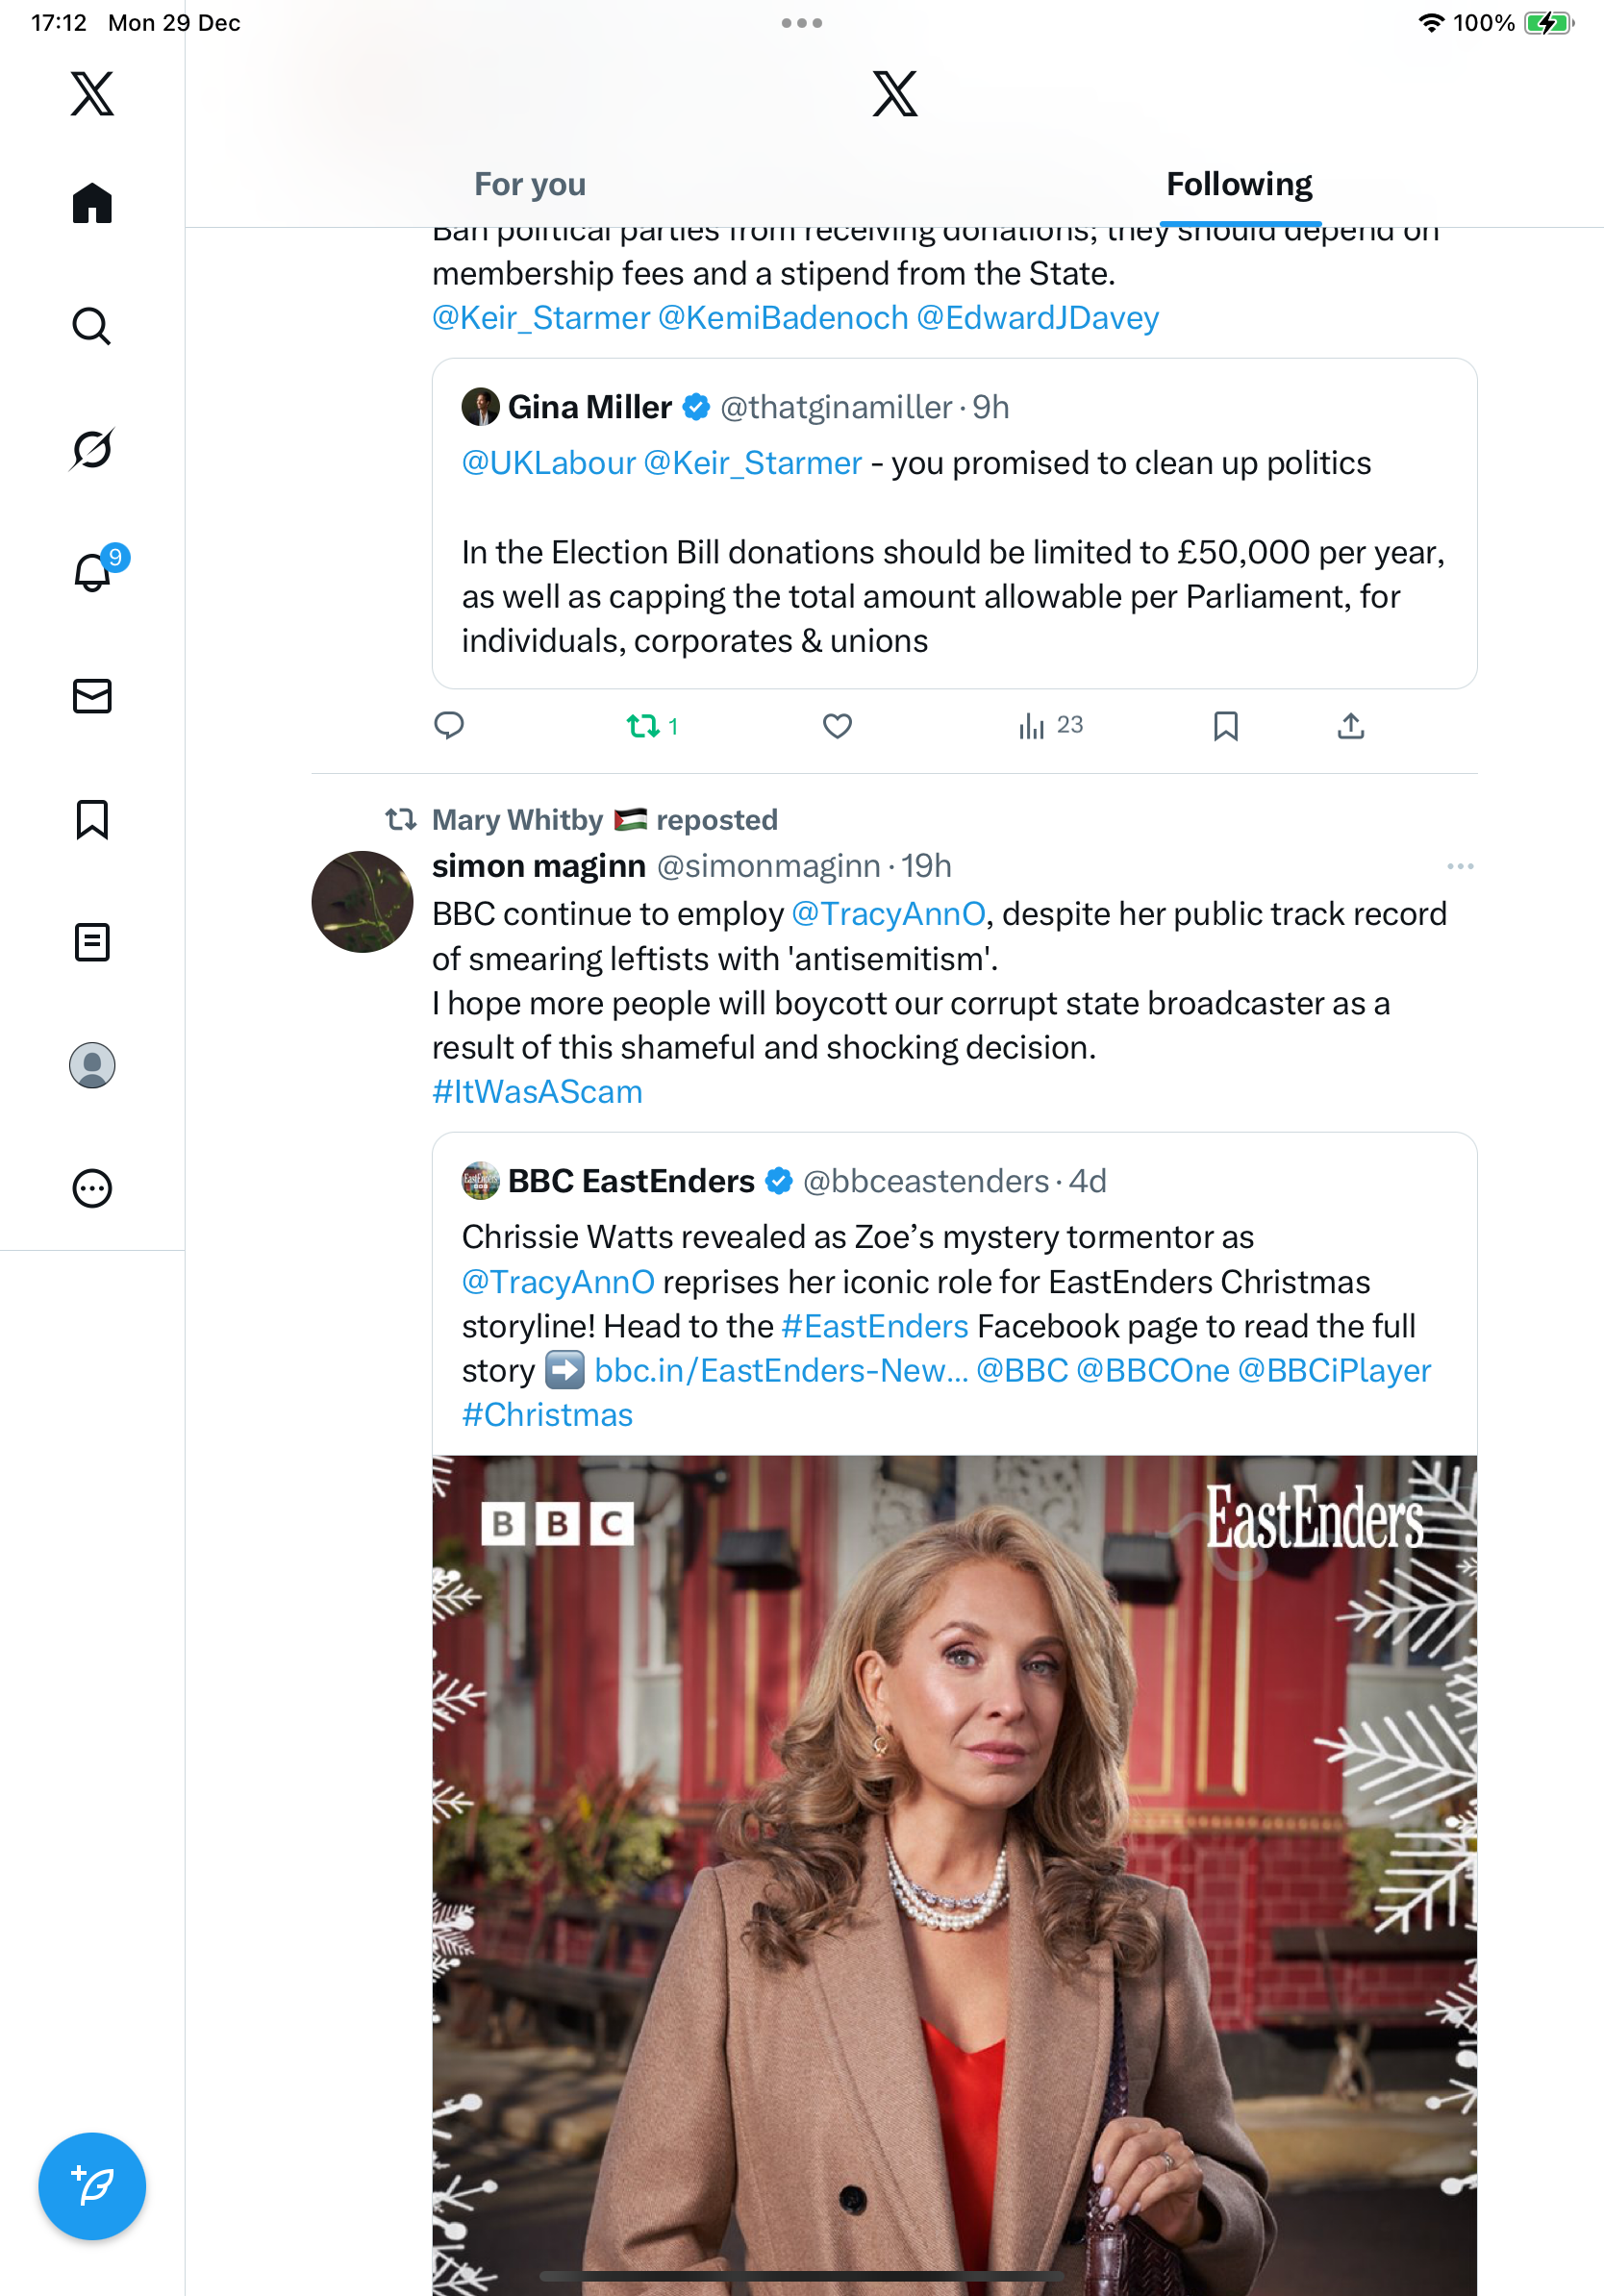Open the @KemiBadenoch mention link
This screenshot has height=2296, width=1604.
click(x=783, y=318)
